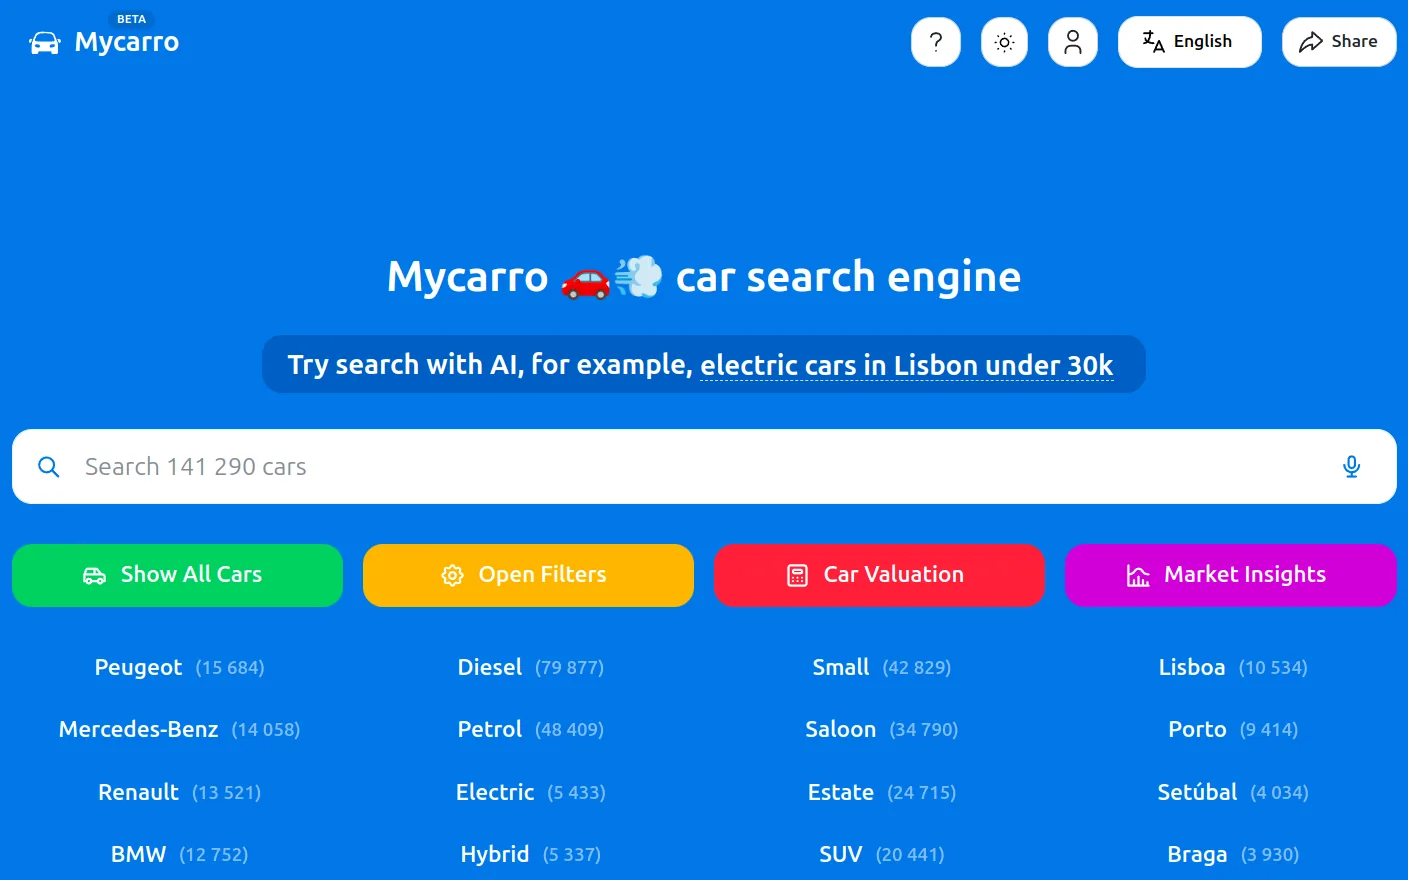Screen dimensions: 1408x880
Task: Try example query electric cars in Lisbon under 30k
Action: click(x=906, y=366)
